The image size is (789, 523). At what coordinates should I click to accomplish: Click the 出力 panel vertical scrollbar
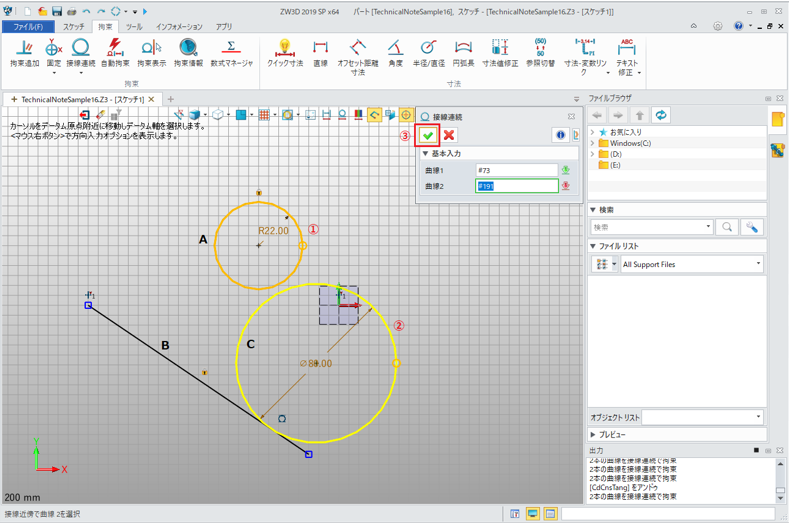[x=780, y=480]
